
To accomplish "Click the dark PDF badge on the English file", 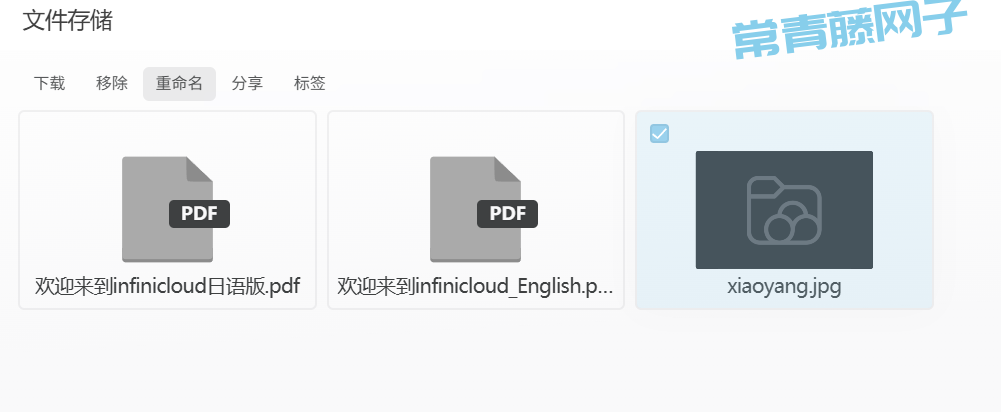I will [x=508, y=213].
